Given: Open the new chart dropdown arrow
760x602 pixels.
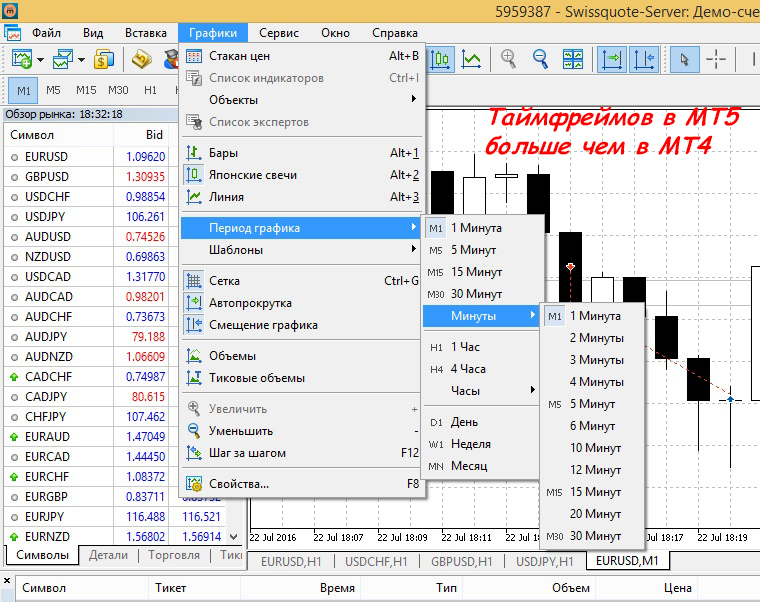Looking at the screenshot, I should click(41, 60).
